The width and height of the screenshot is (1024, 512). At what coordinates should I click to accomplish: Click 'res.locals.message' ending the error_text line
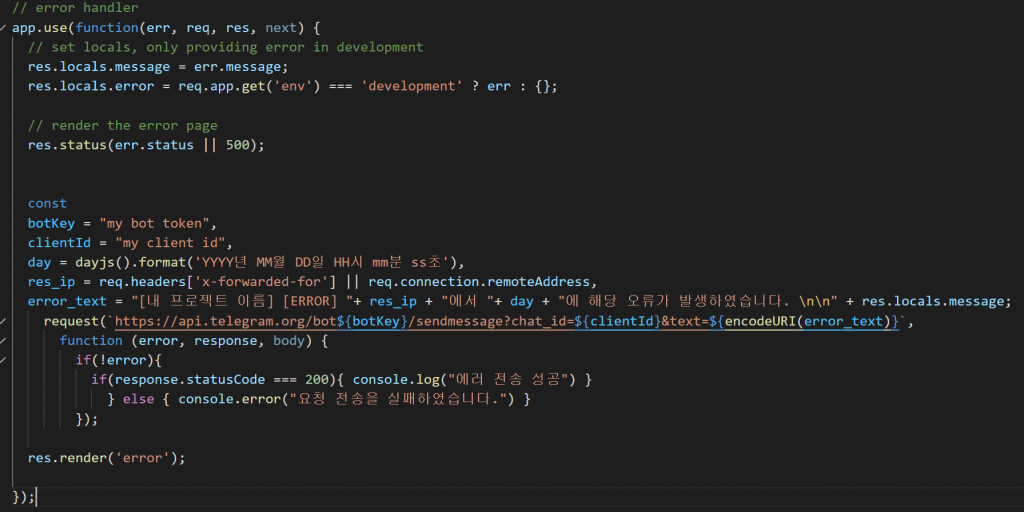pyautogui.click(x=932, y=301)
